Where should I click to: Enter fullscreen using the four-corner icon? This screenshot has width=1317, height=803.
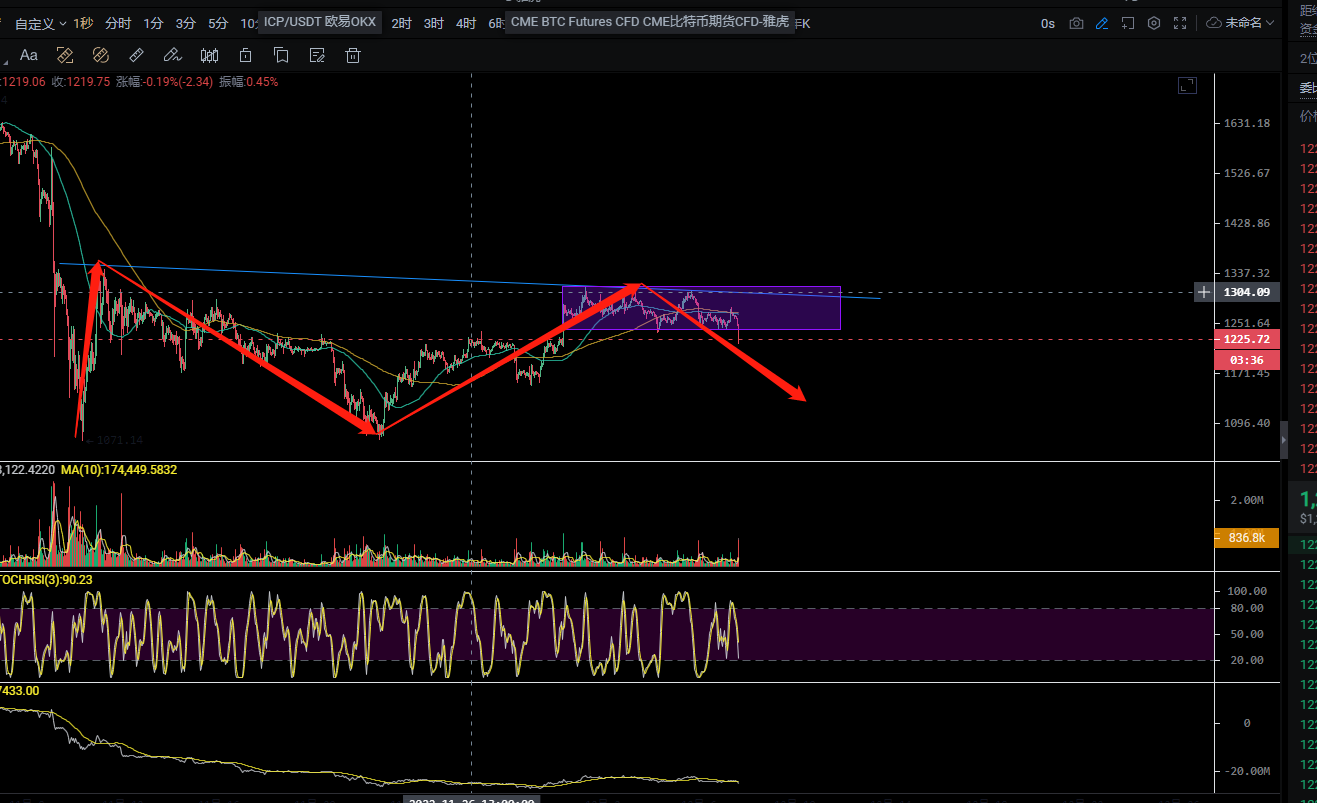click(1180, 23)
